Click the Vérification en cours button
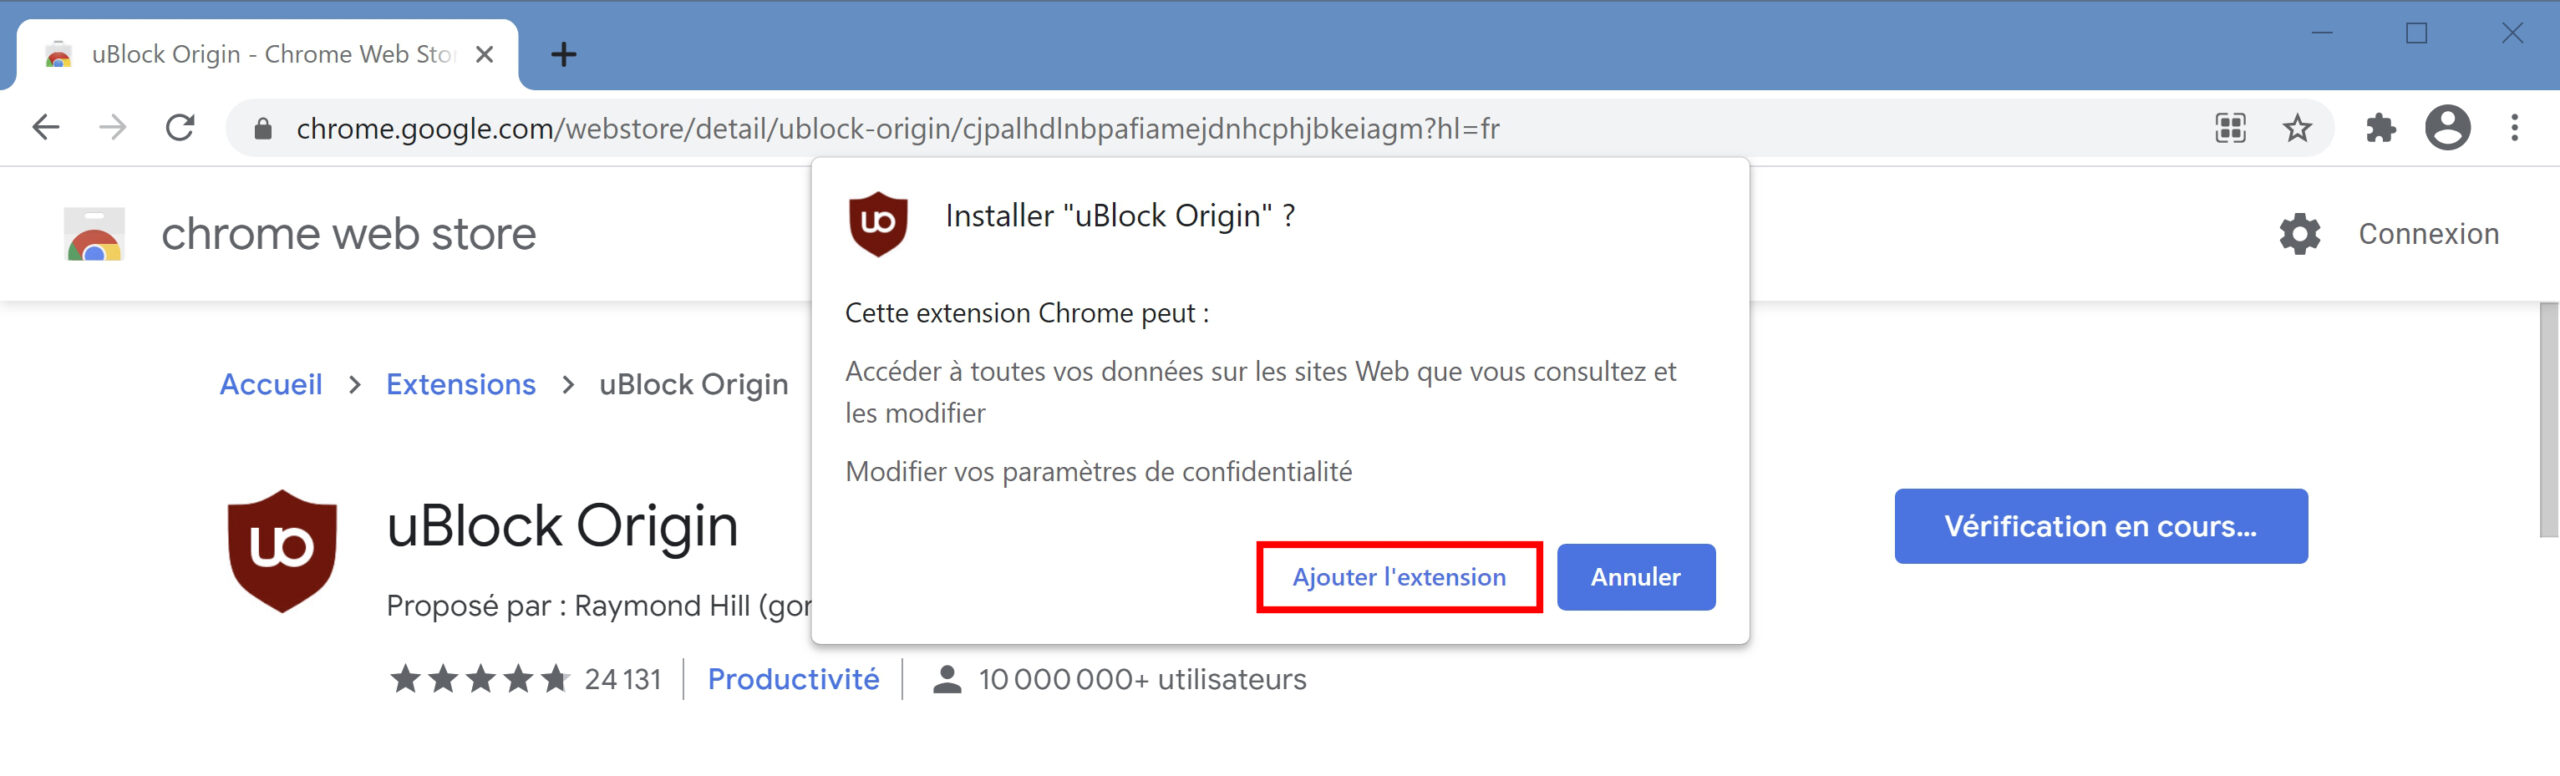The width and height of the screenshot is (2560, 776). [2101, 526]
